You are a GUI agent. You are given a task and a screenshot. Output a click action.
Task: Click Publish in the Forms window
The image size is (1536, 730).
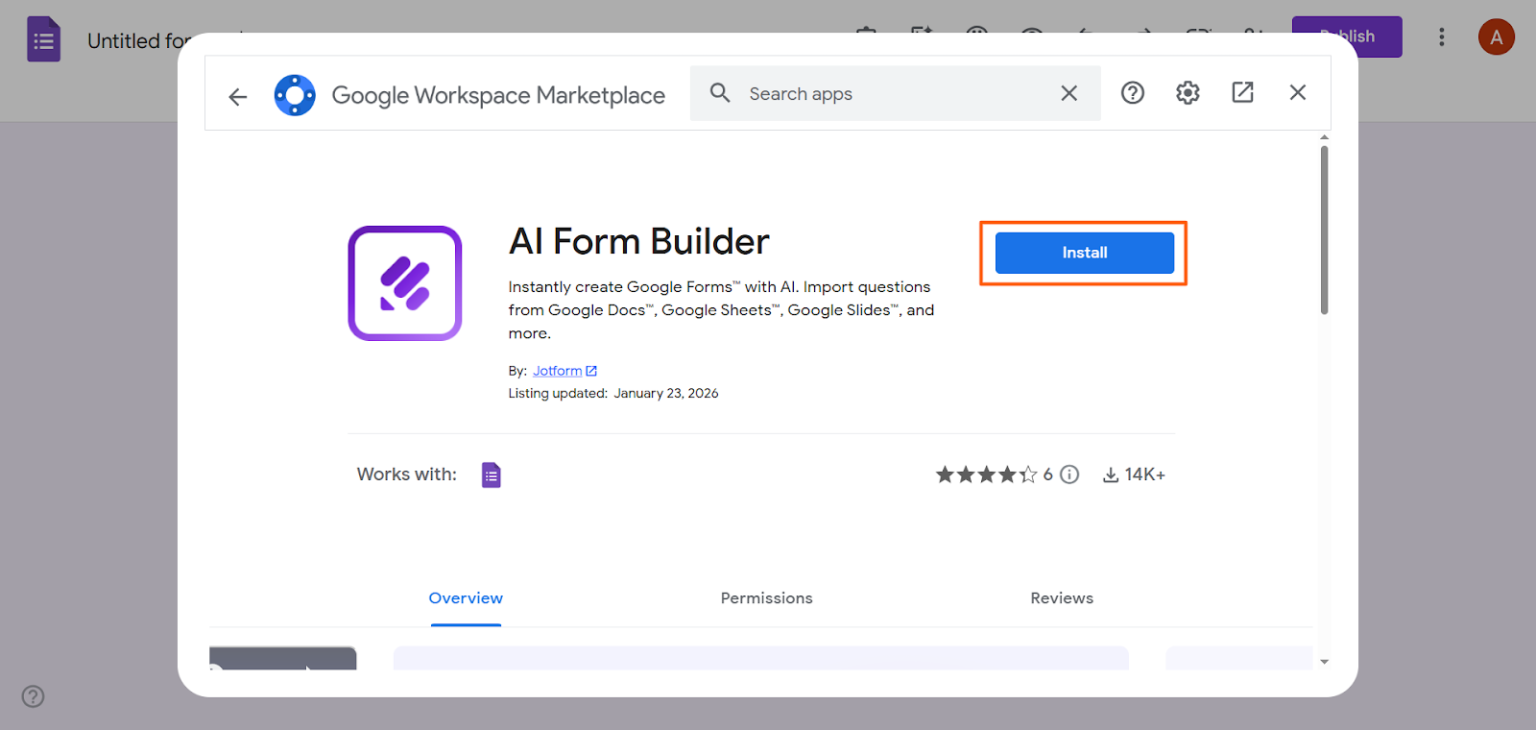[1347, 36]
